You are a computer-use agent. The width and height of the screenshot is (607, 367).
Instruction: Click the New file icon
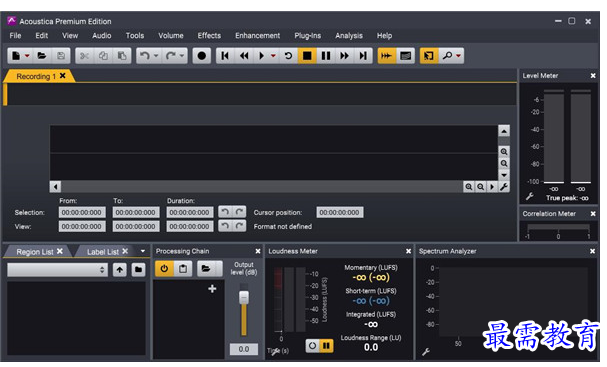coord(16,56)
